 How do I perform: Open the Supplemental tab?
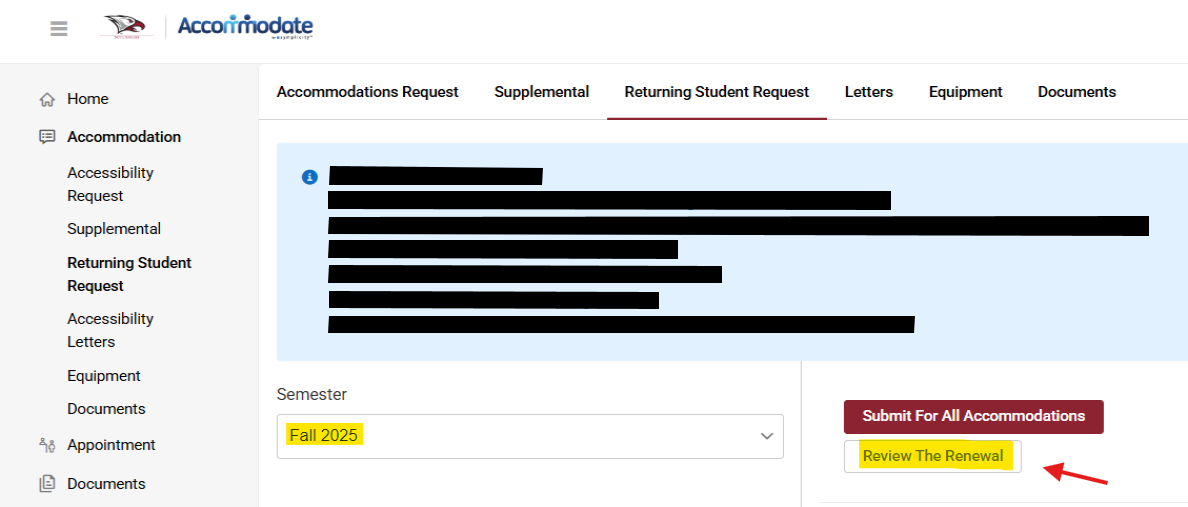click(x=542, y=92)
